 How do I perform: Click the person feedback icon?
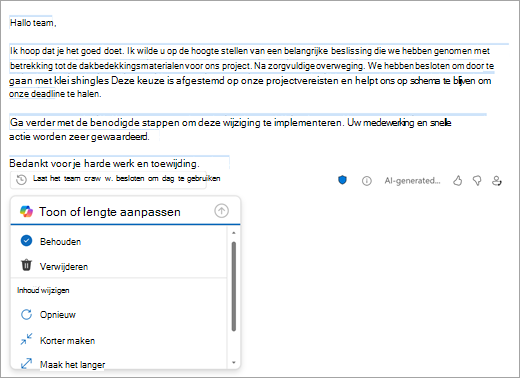497,181
